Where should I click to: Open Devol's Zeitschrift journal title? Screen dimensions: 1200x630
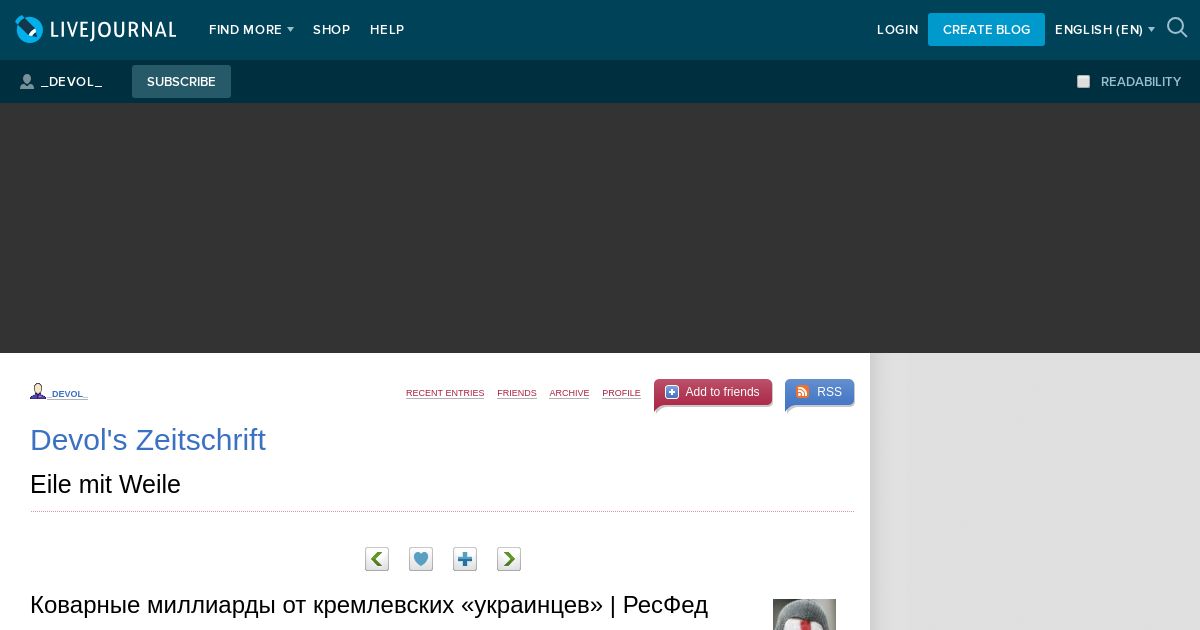(148, 440)
